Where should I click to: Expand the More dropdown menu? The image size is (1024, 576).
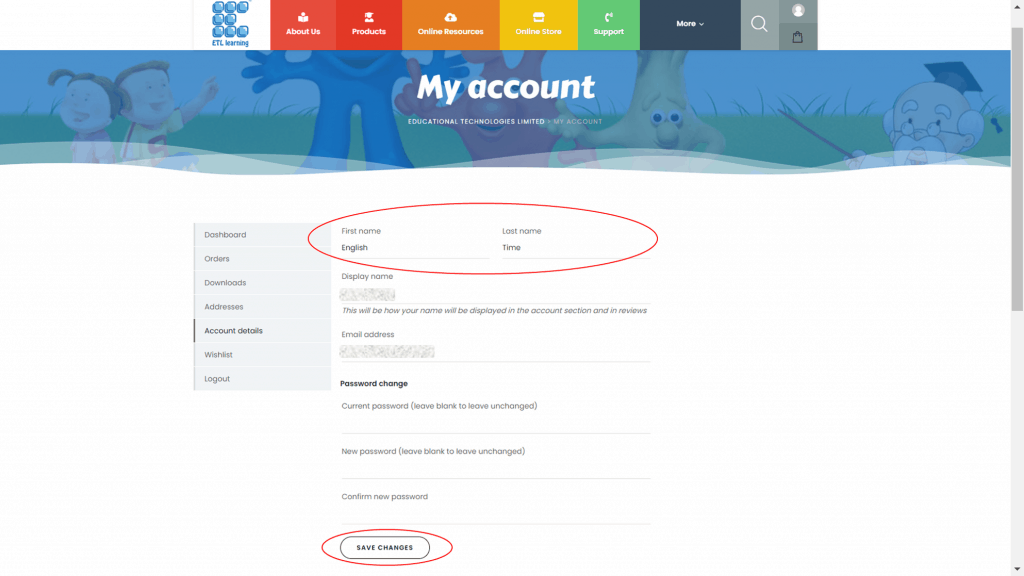coord(690,24)
